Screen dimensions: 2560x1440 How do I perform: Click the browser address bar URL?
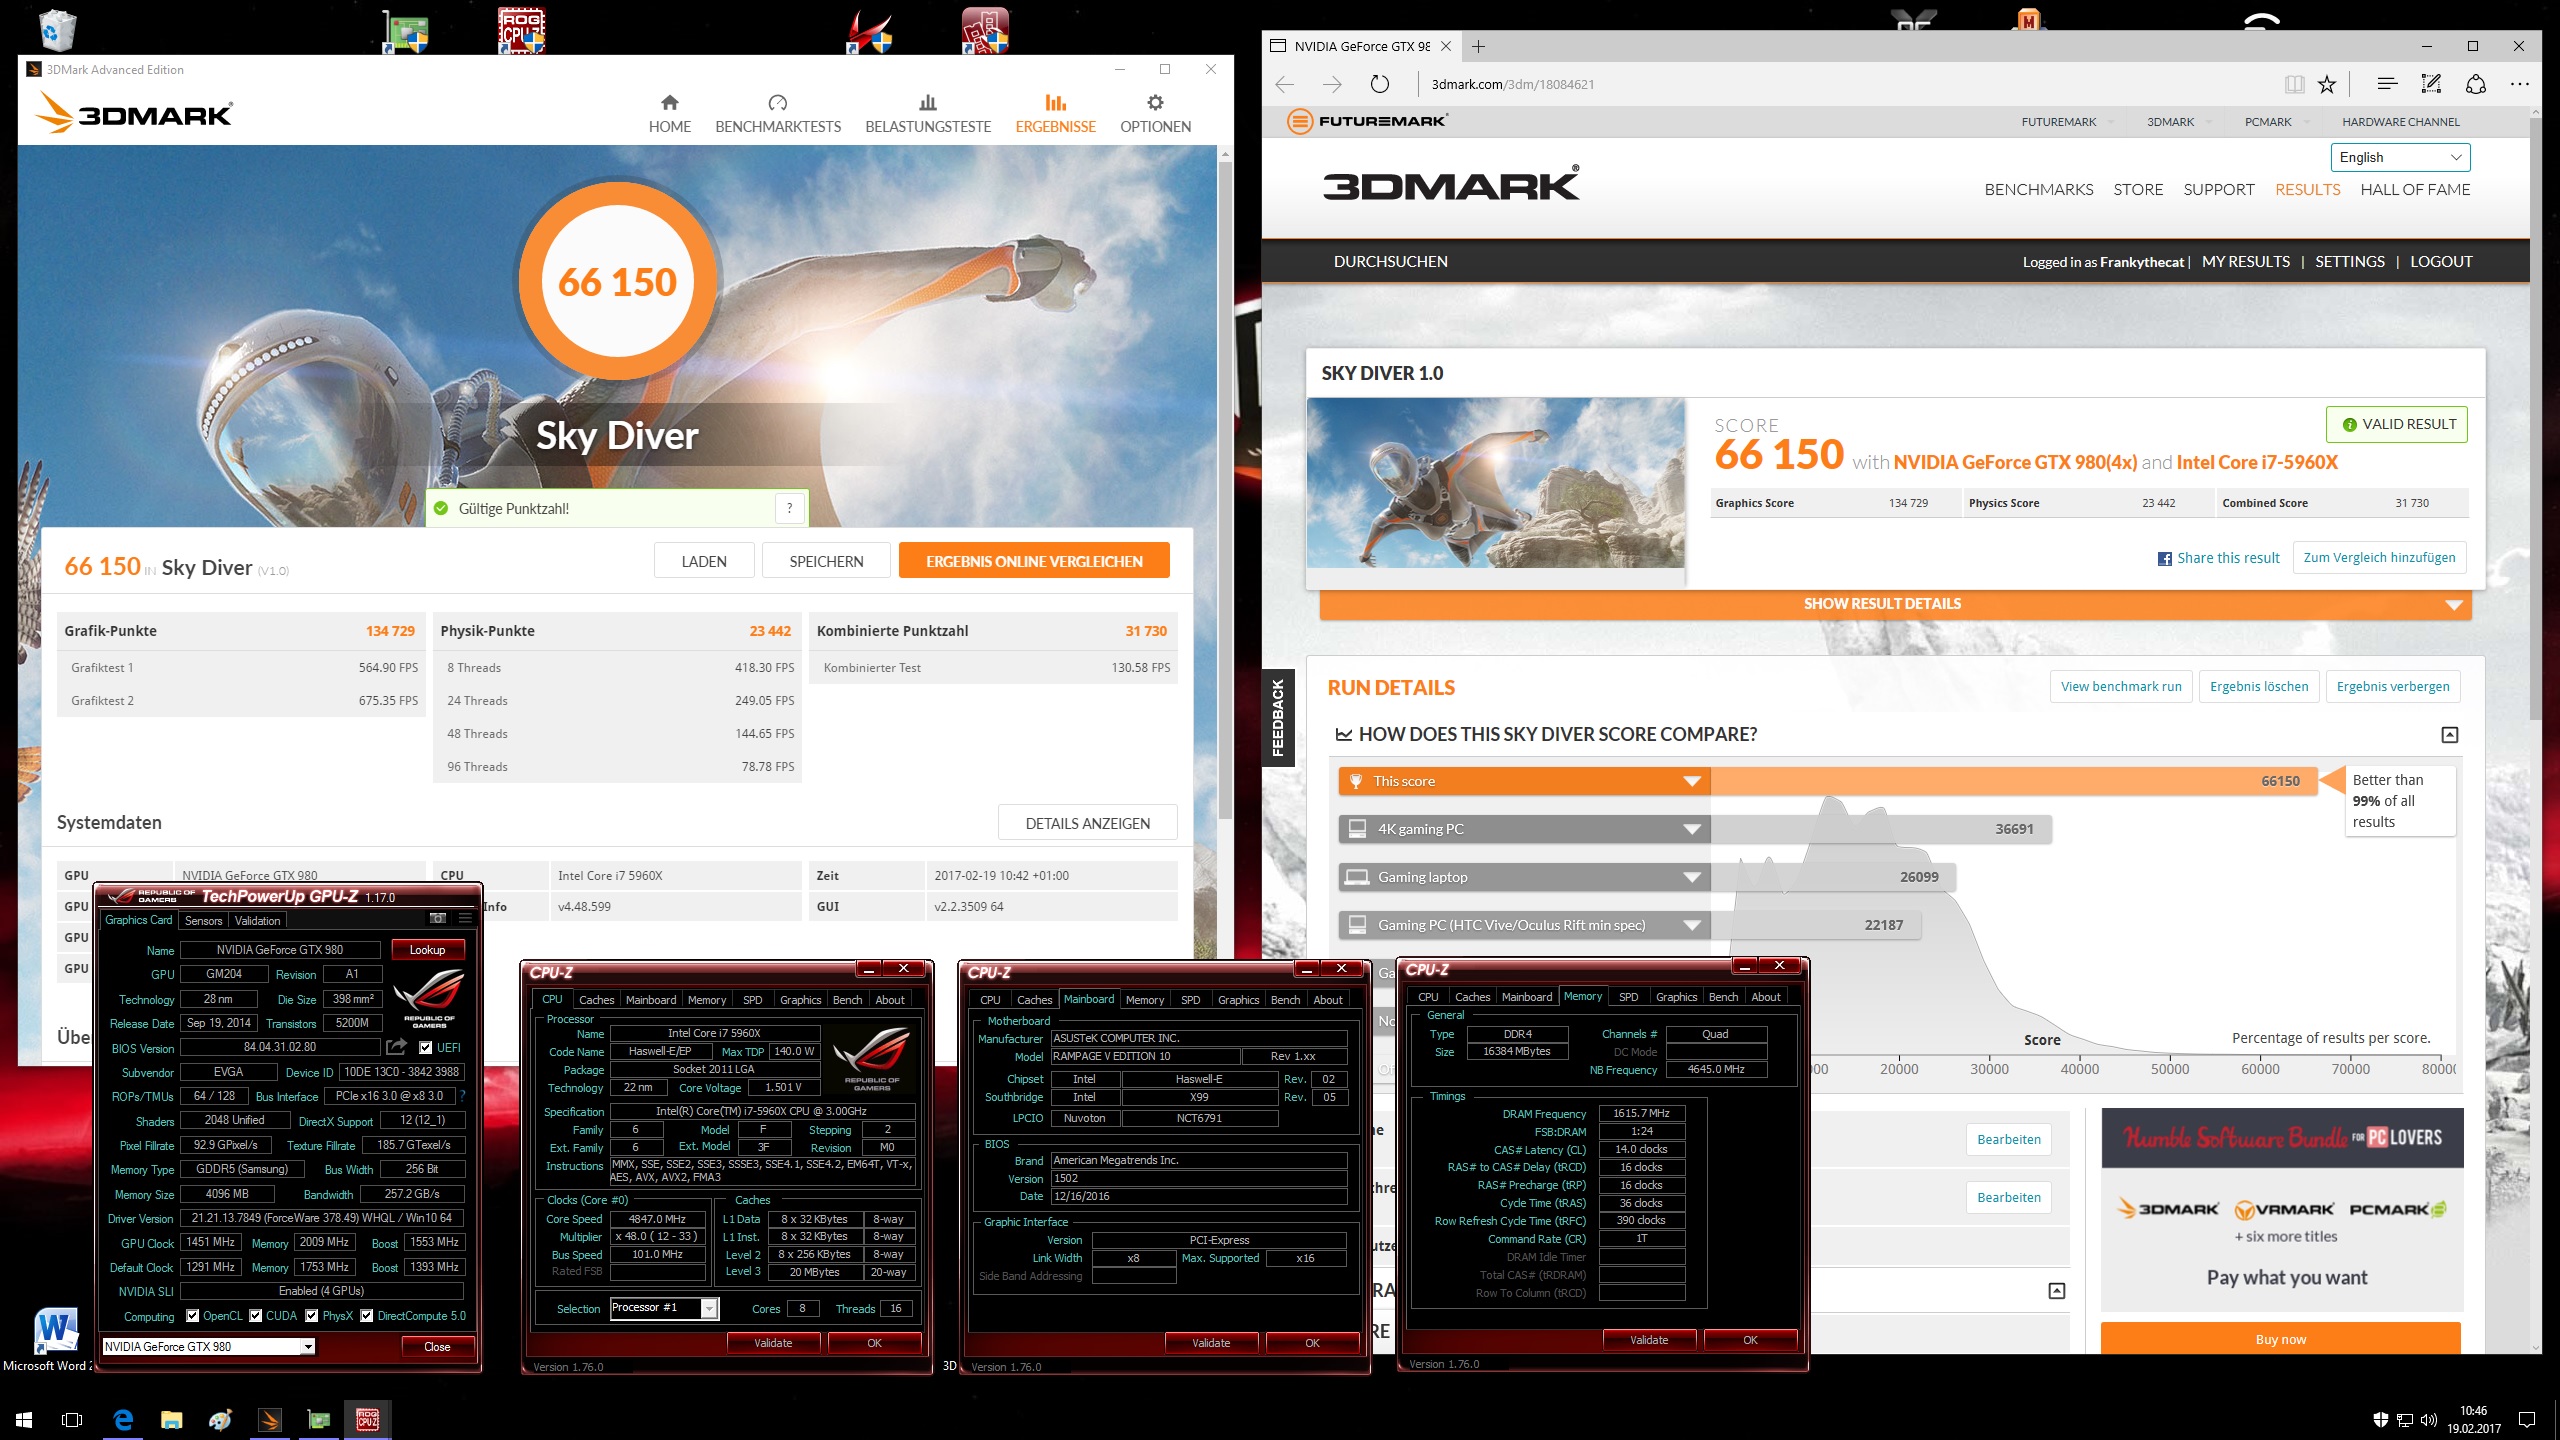coord(1512,84)
